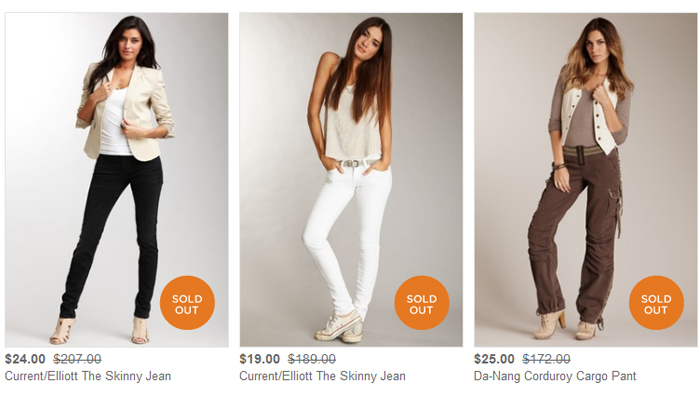Click the $24.00 sale price
The width and height of the screenshot is (700, 397).
[25, 359]
